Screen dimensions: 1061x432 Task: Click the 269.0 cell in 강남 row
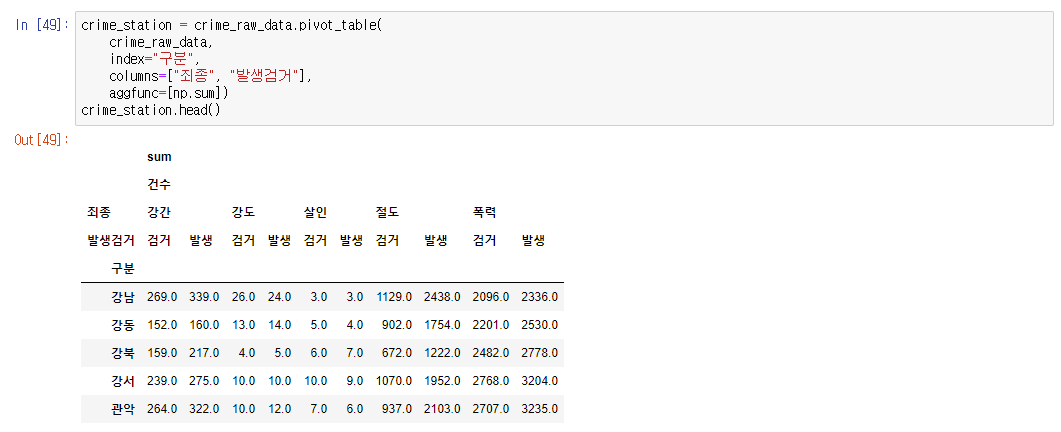click(162, 297)
